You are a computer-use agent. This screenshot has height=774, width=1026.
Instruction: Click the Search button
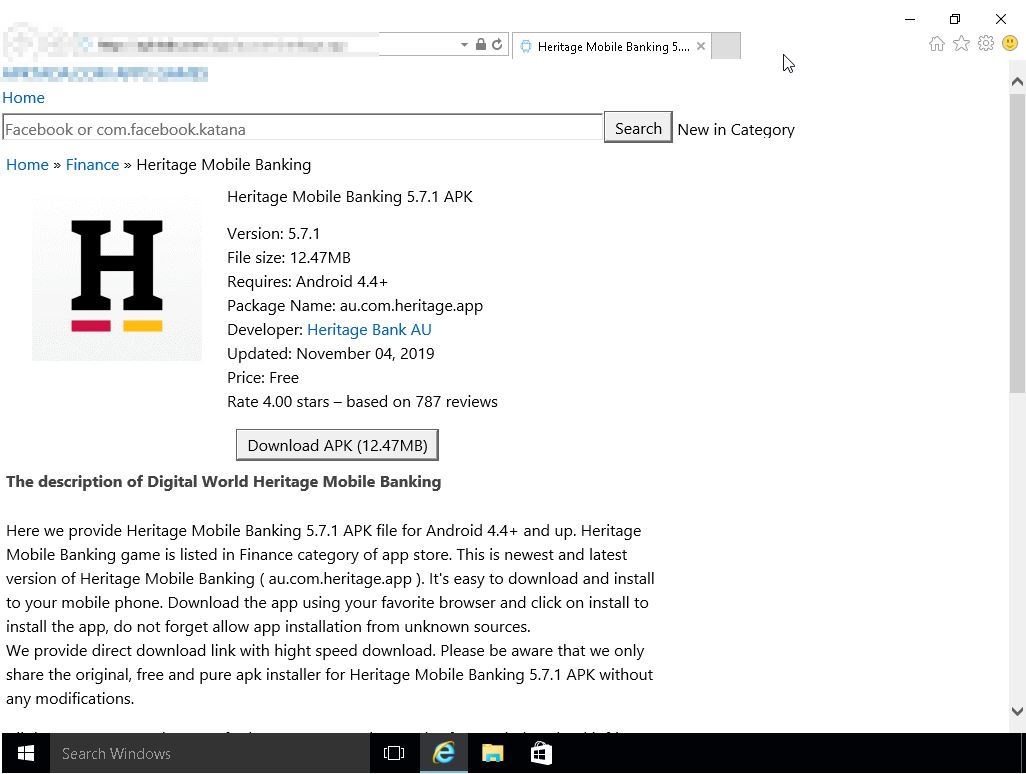pyautogui.click(x=638, y=128)
